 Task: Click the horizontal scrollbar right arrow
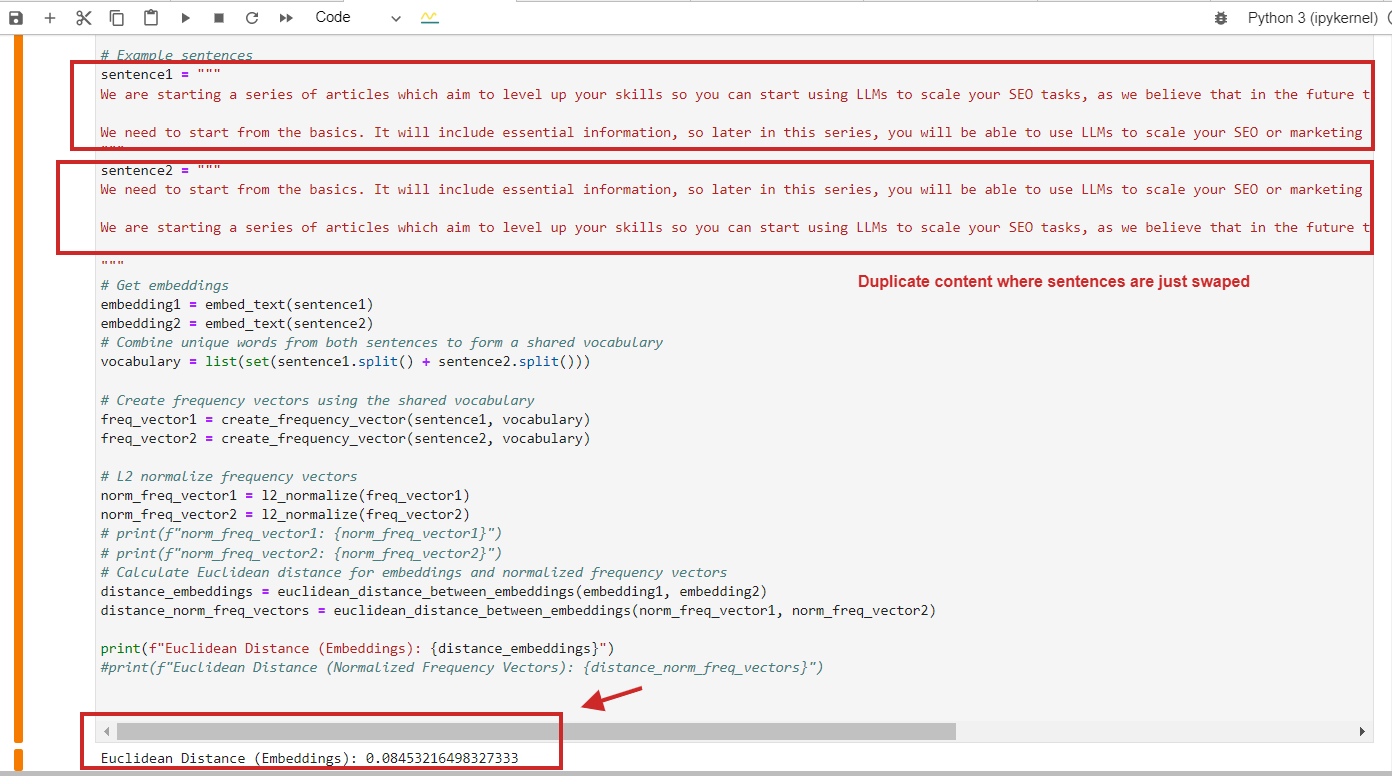(1362, 732)
